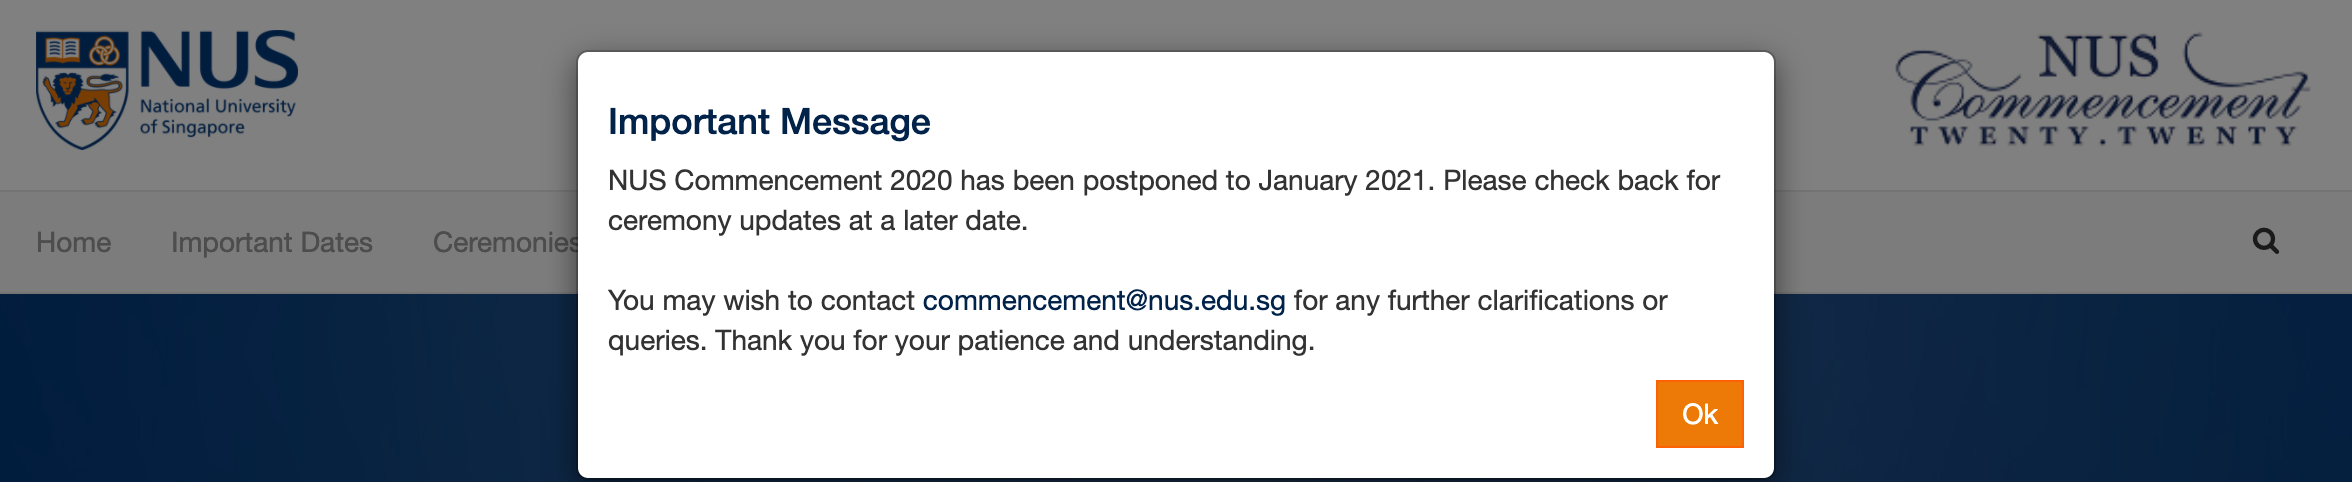Click the NUS crest shield logo
The height and width of the screenshot is (482, 2352).
click(x=82, y=88)
